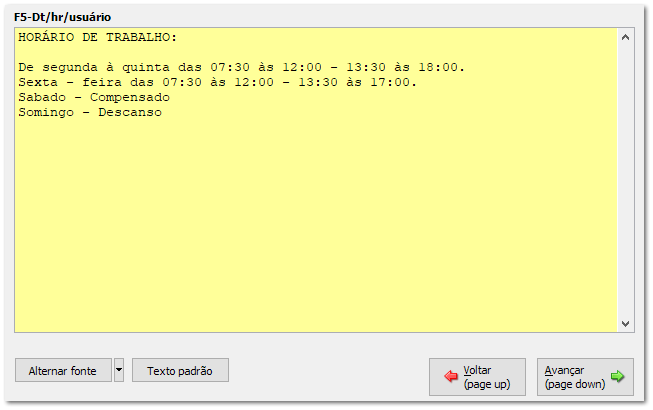This screenshot has height=410, width=653.
Task: Advance with Avançar (page down)
Action: tap(585, 377)
